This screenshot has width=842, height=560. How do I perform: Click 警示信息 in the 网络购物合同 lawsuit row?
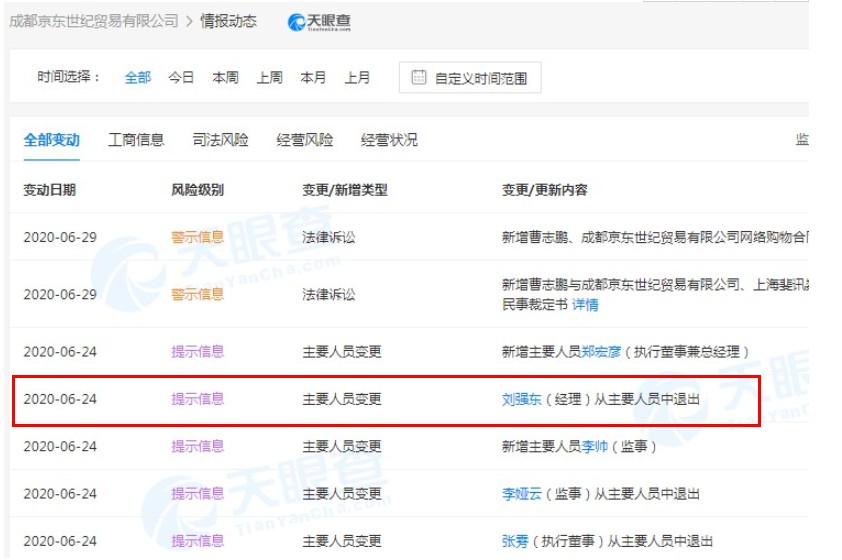[197, 237]
